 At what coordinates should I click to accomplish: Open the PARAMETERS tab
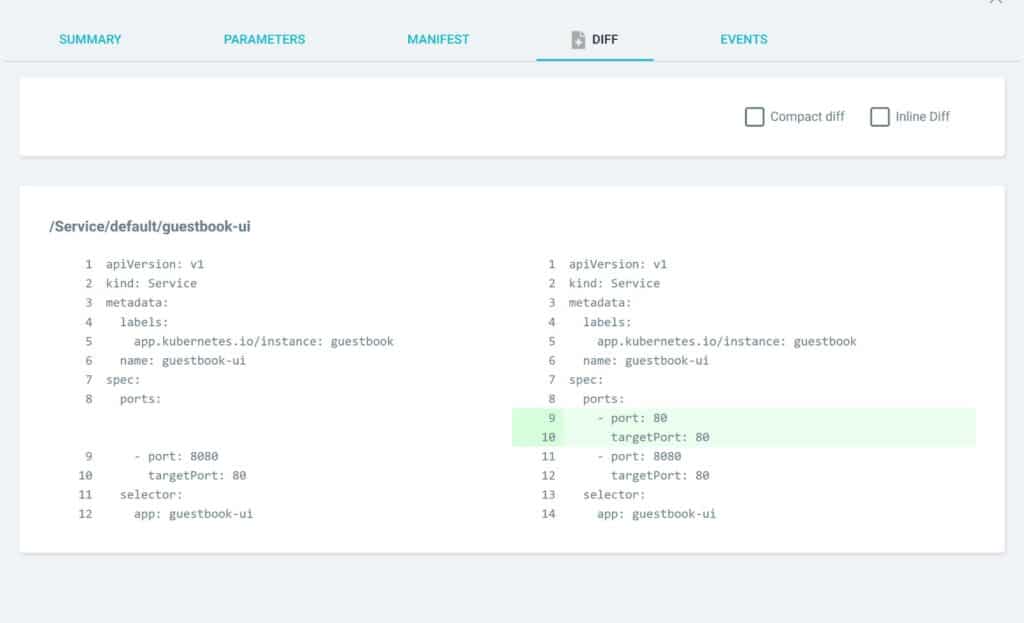pos(264,39)
